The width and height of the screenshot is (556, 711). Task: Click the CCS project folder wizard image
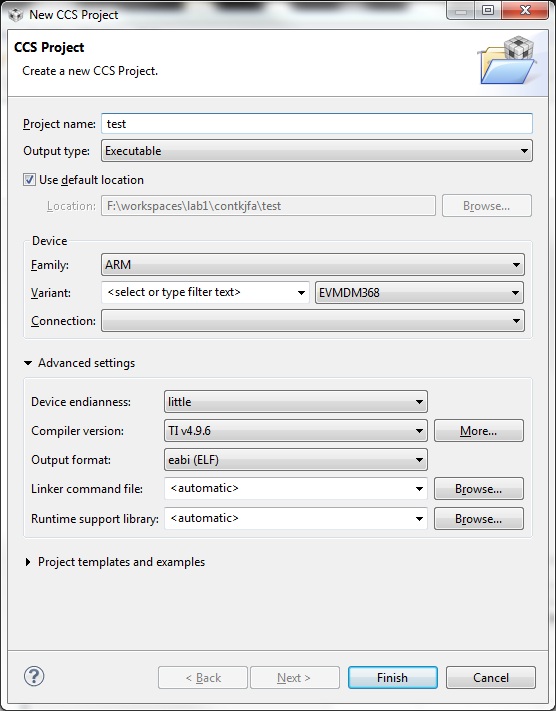point(507,61)
